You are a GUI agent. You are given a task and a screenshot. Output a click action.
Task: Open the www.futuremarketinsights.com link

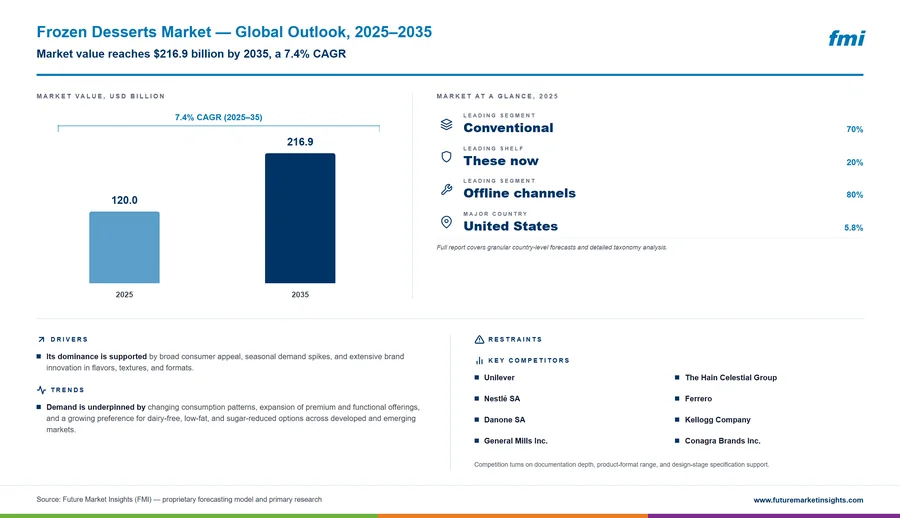808,500
